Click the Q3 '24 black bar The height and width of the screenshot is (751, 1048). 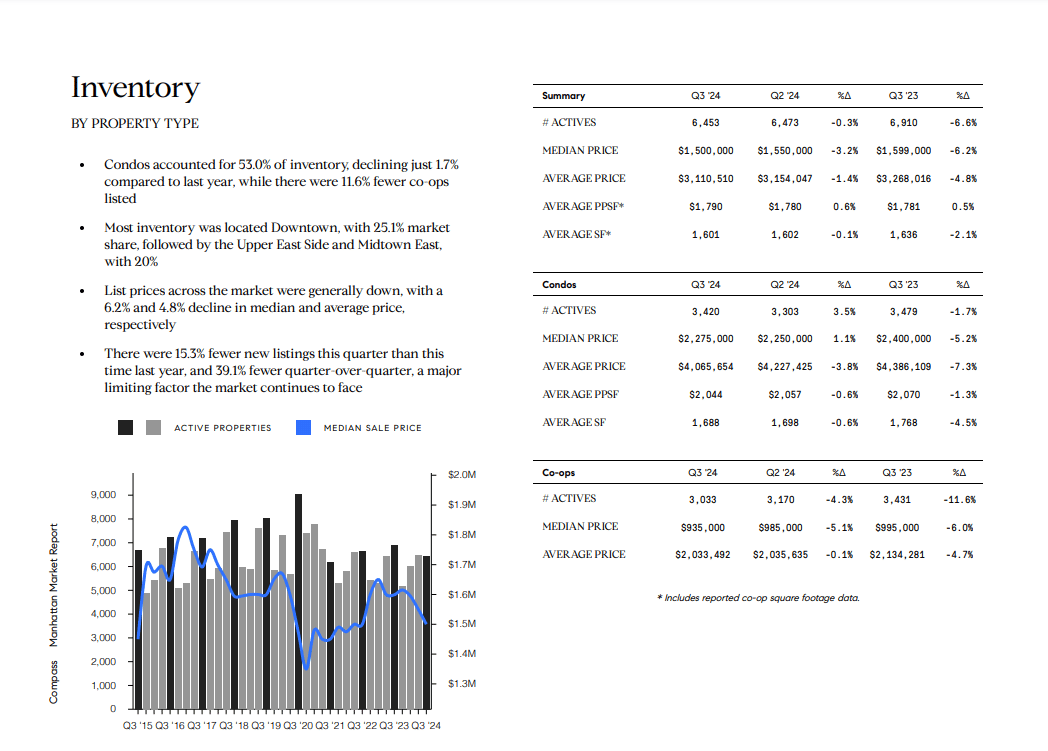tap(426, 632)
